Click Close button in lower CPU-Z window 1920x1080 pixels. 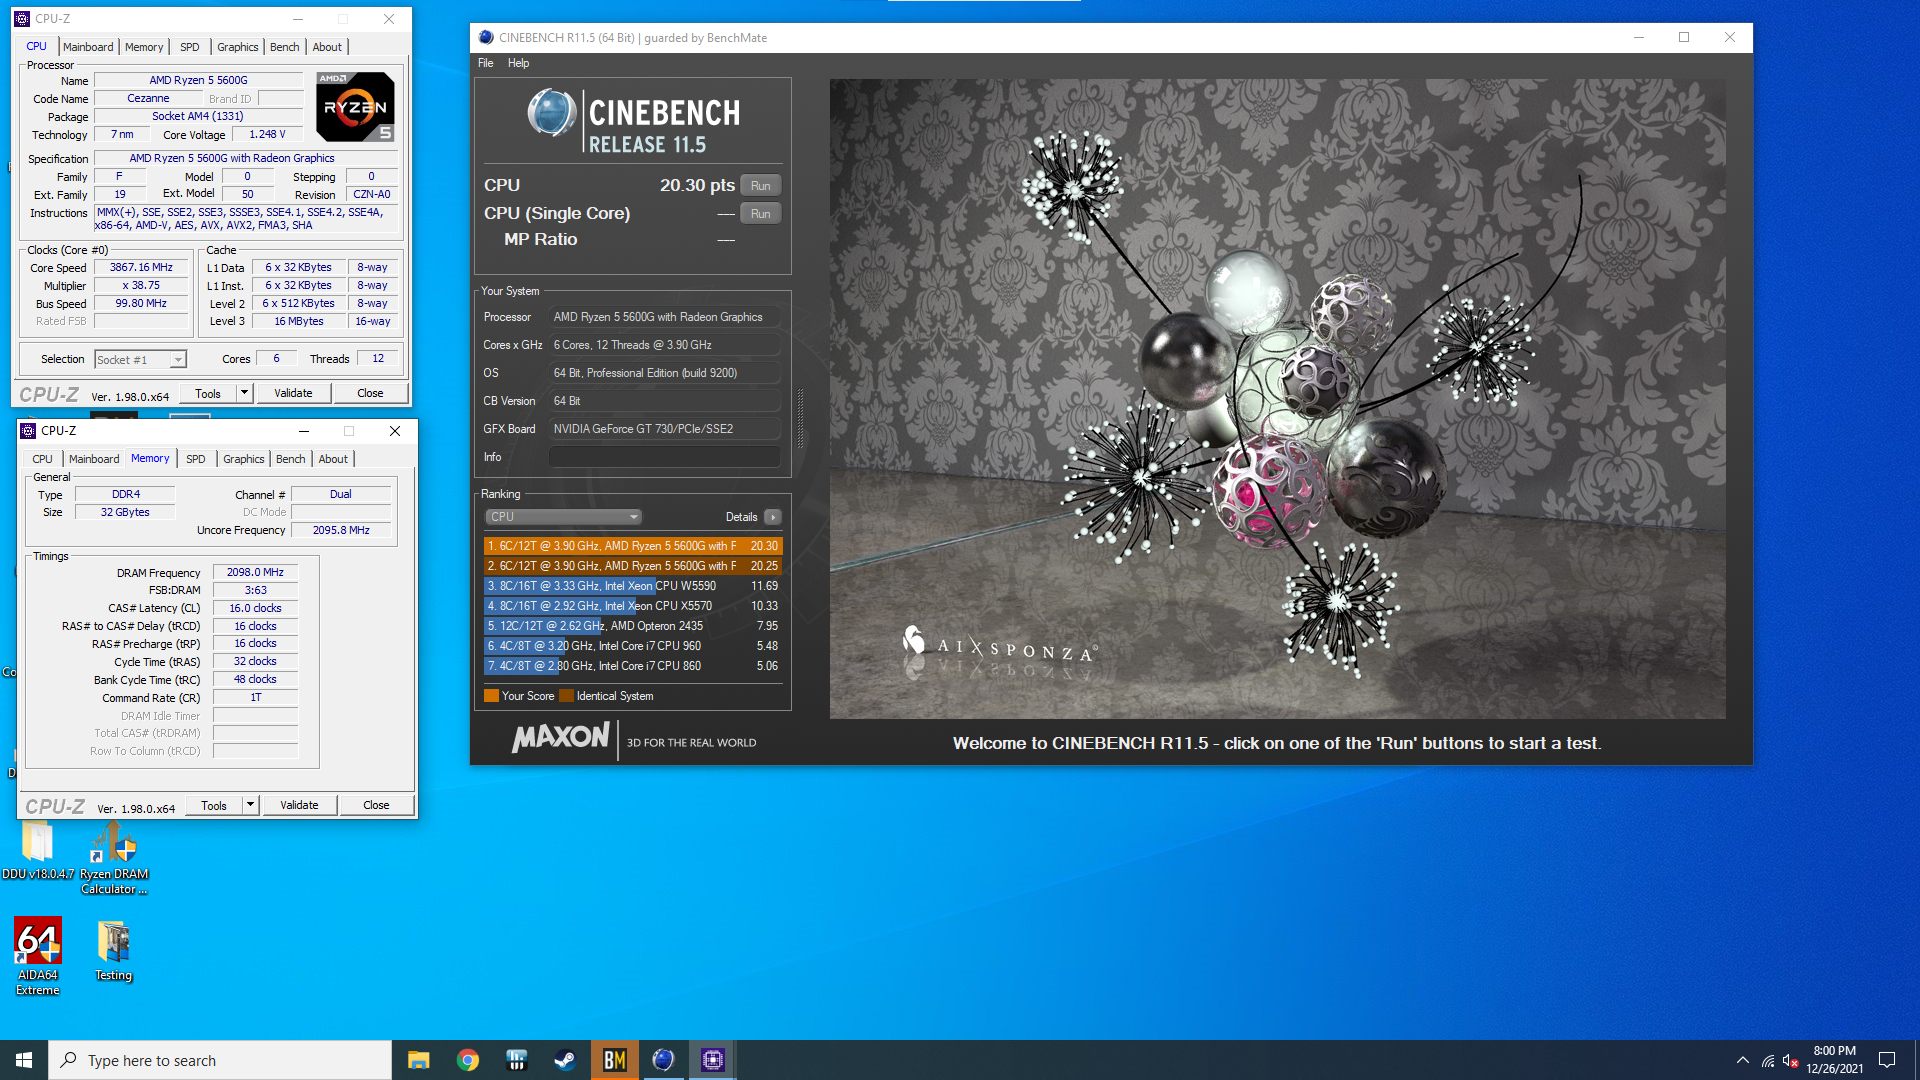[376, 805]
